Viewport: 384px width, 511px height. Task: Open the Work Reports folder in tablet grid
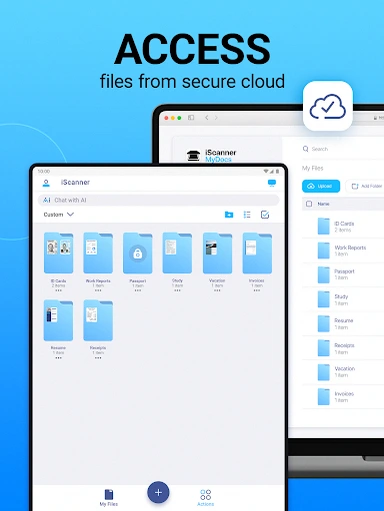[x=98, y=253]
